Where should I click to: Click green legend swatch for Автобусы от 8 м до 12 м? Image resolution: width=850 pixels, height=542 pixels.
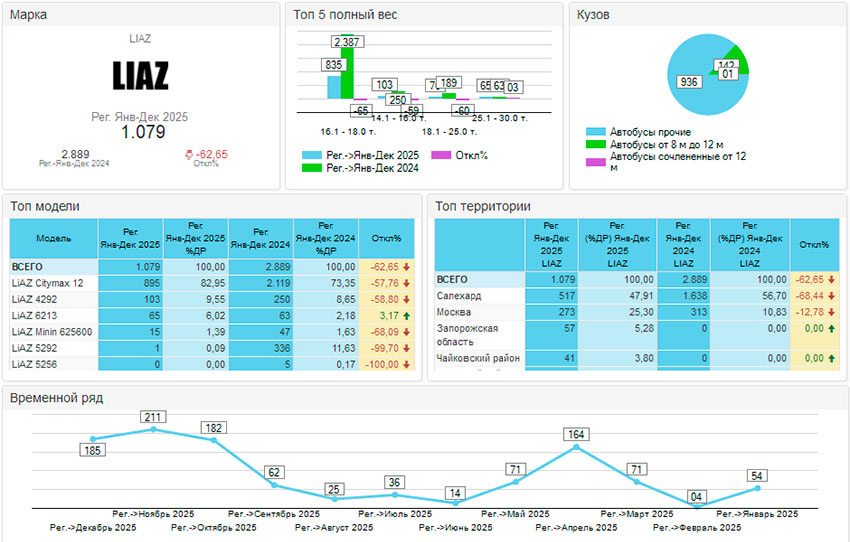click(595, 144)
